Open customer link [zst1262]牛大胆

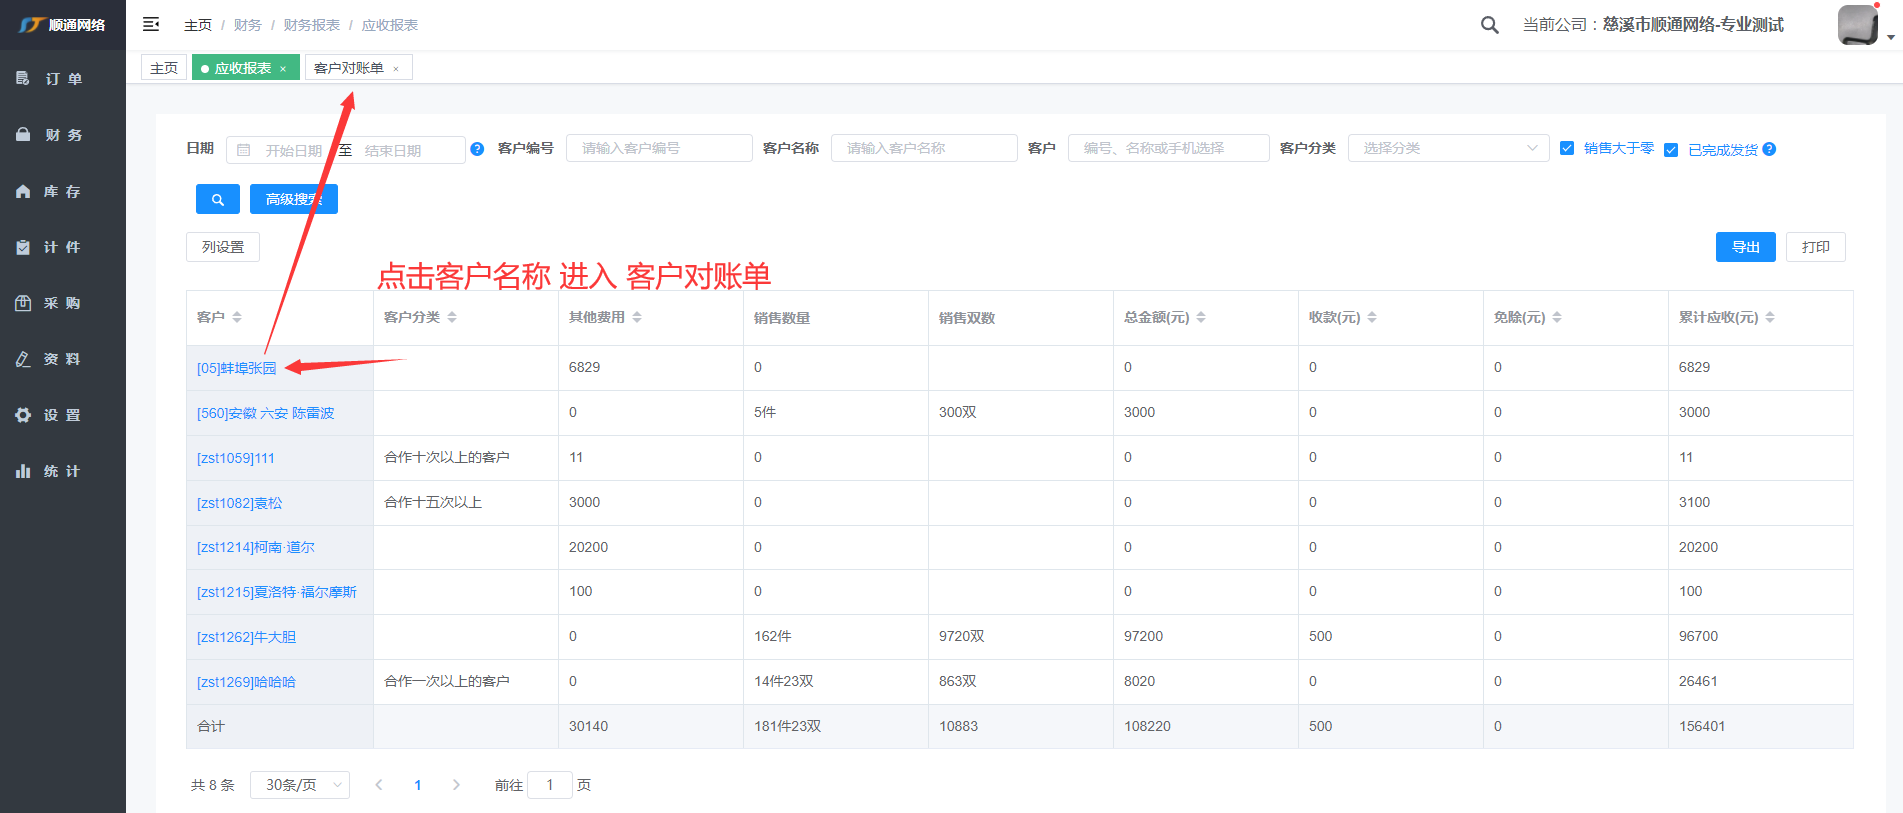coord(246,637)
